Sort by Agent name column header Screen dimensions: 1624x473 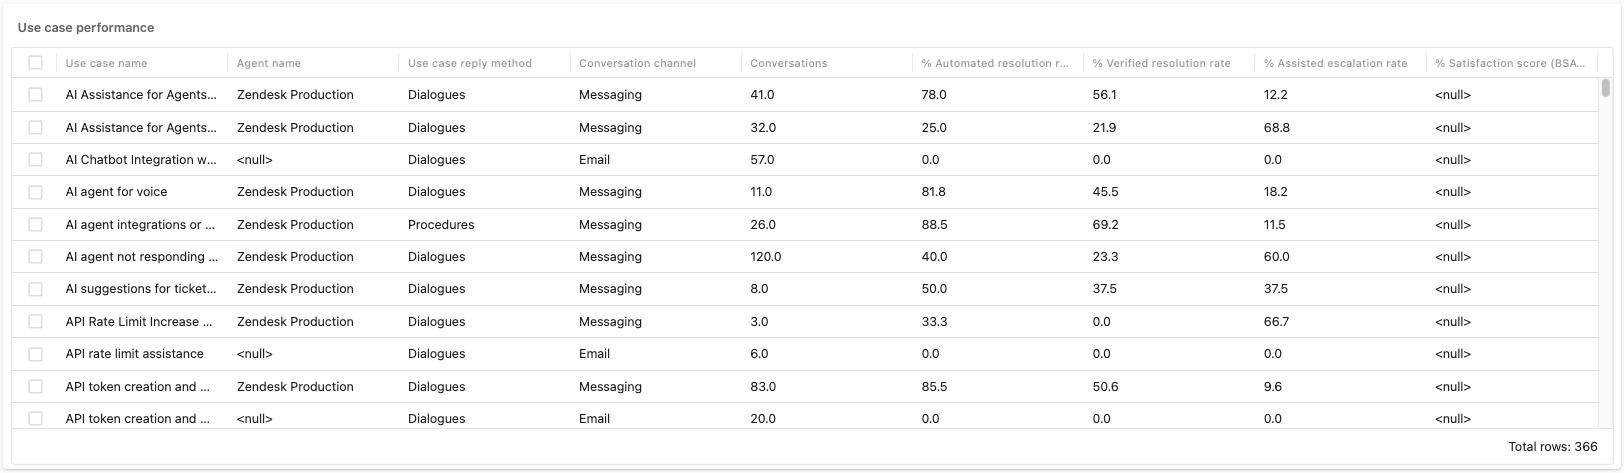pyautogui.click(x=269, y=63)
